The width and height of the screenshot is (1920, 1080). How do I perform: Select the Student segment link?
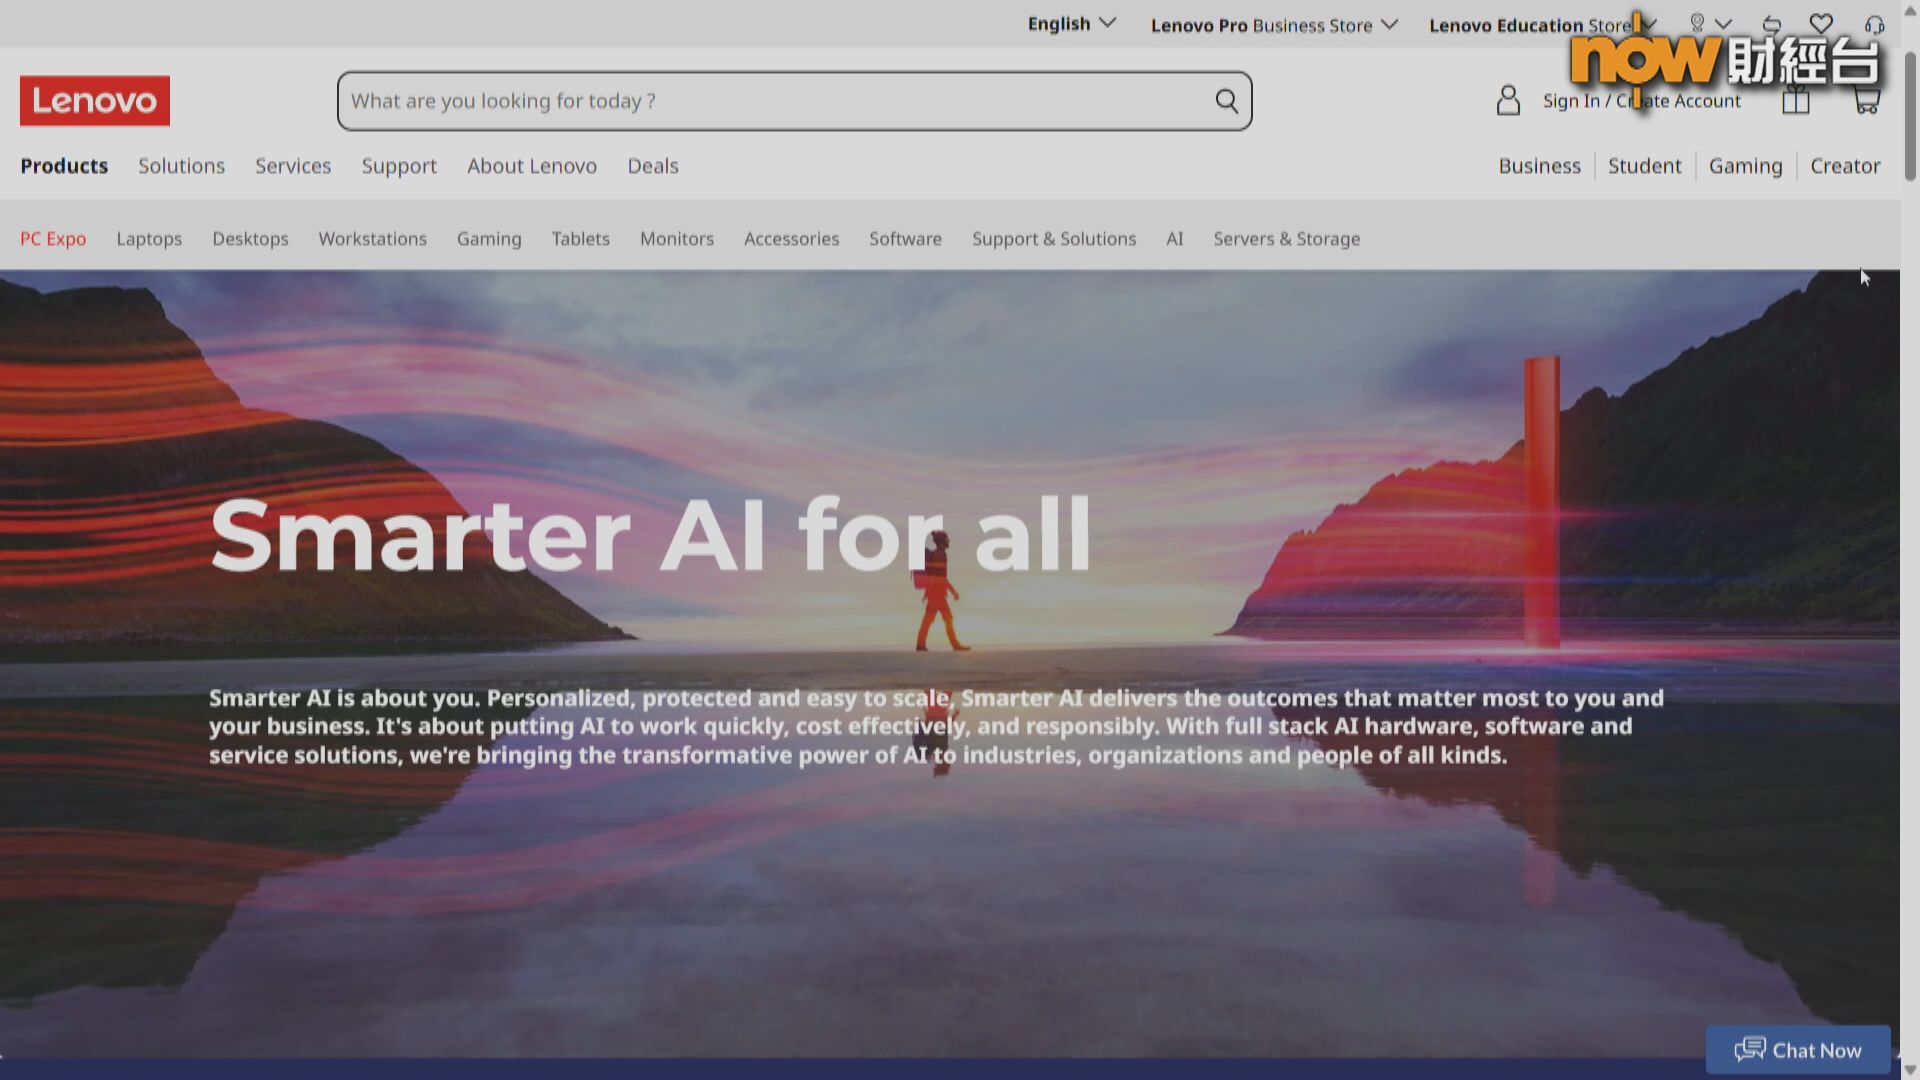pyautogui.click(x=1645, y=166)
